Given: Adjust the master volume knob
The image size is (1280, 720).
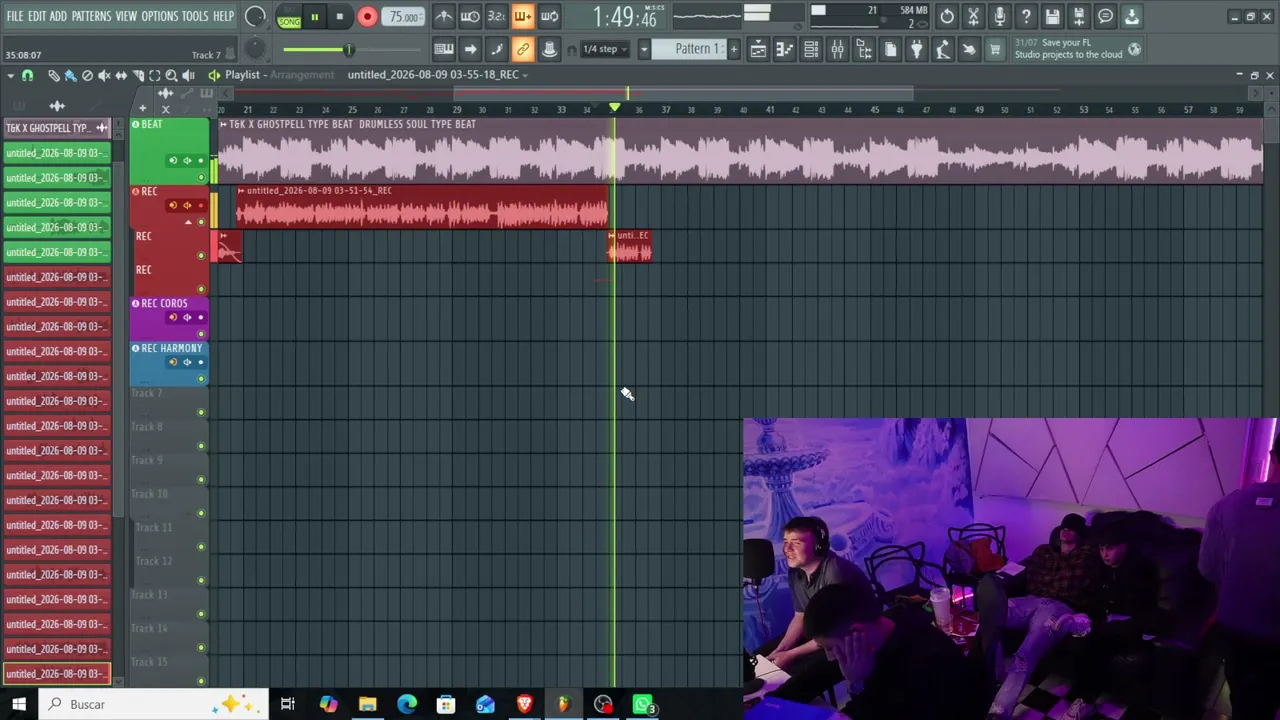Looking at the screenshot, I should [x=255, y=17].
